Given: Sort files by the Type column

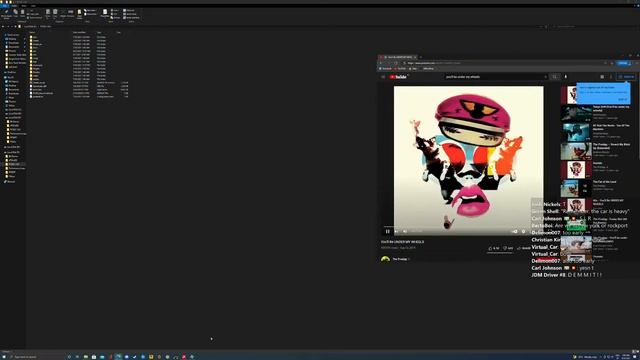Looking at the screenshot, I should click(x=99, y=32).
